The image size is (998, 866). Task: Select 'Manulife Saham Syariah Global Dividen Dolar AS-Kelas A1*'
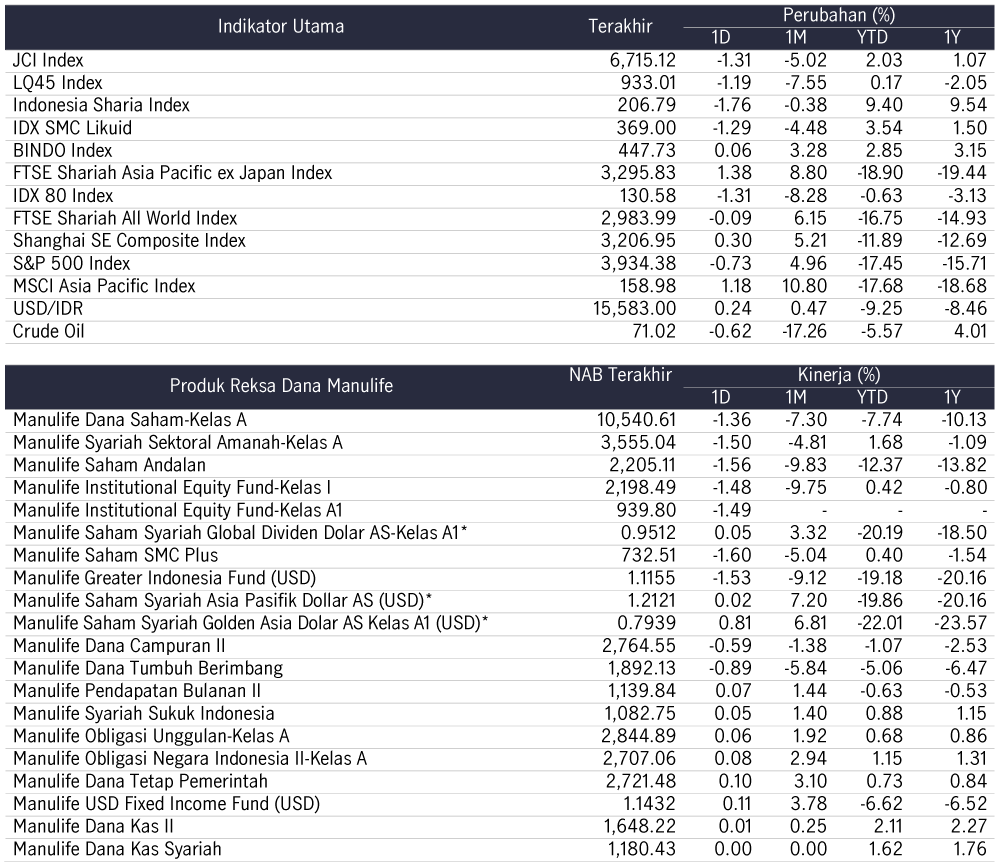coord(240,533)
